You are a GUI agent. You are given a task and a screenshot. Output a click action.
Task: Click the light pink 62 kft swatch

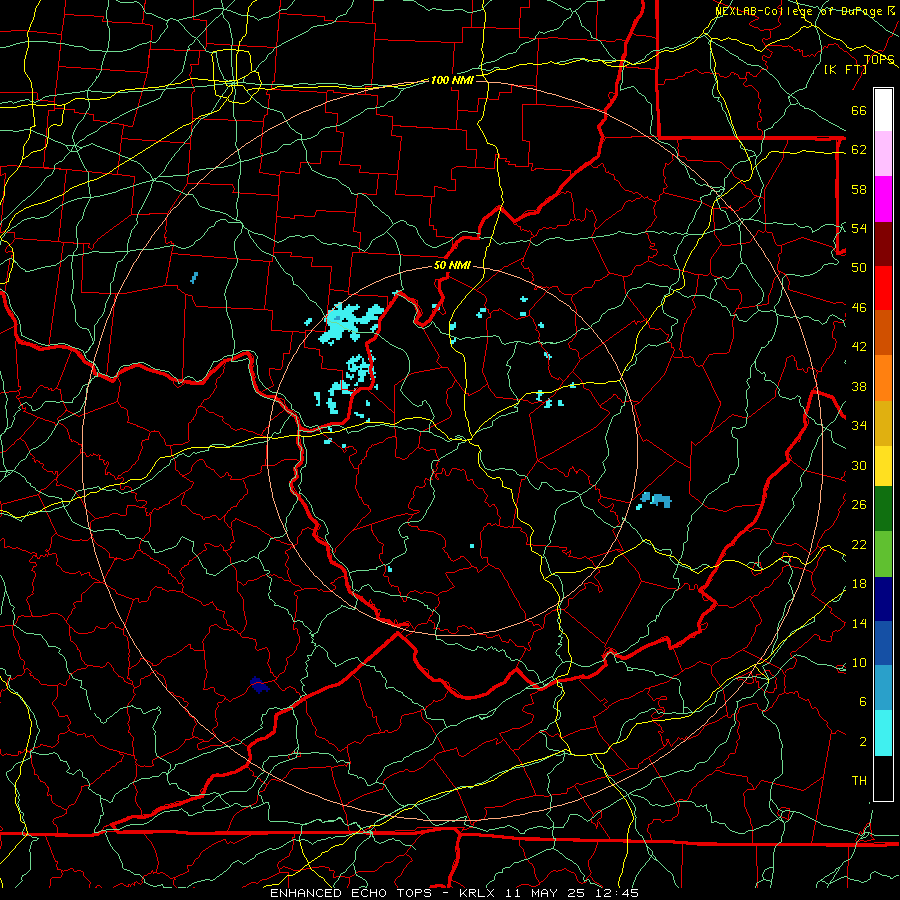[x=883, y=154]
